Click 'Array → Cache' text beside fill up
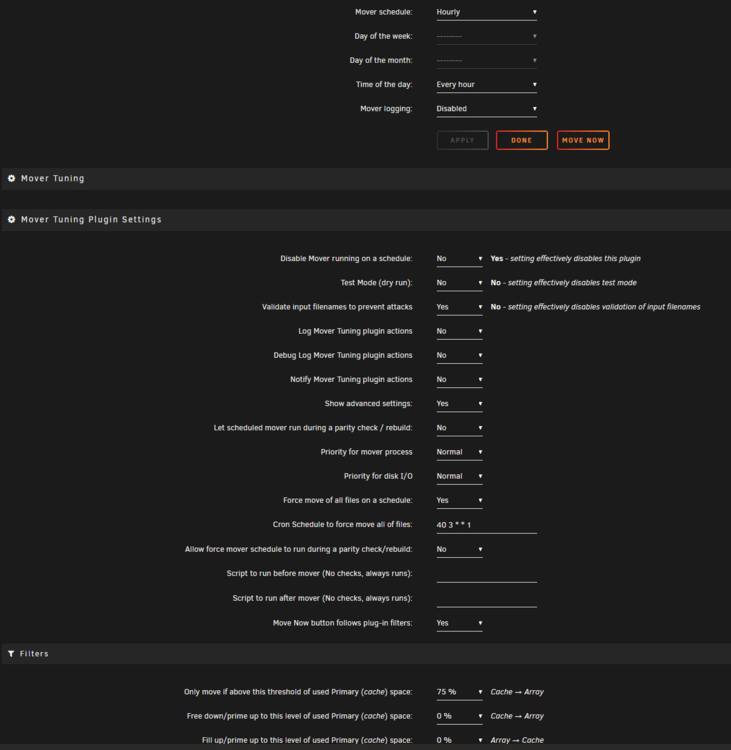 [517, 740]
